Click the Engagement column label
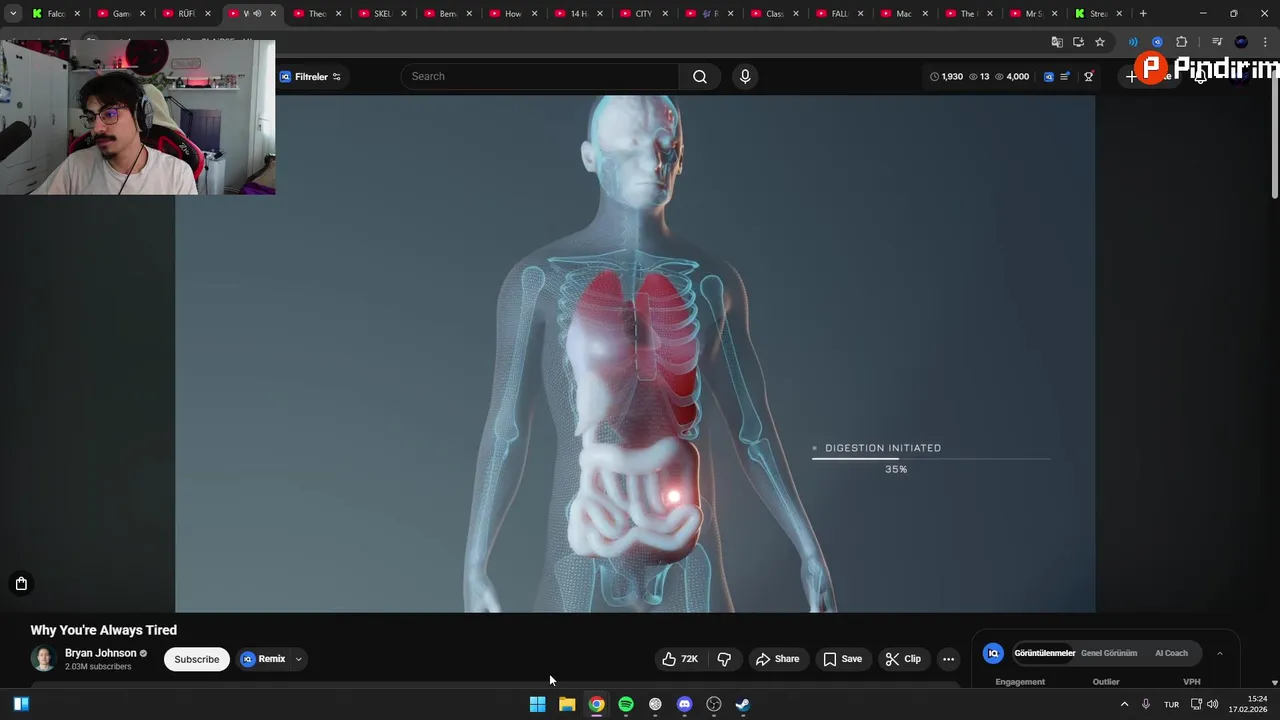Image resolution: width=1280 pixels, height=720 pixels. tap(1020, 682)
